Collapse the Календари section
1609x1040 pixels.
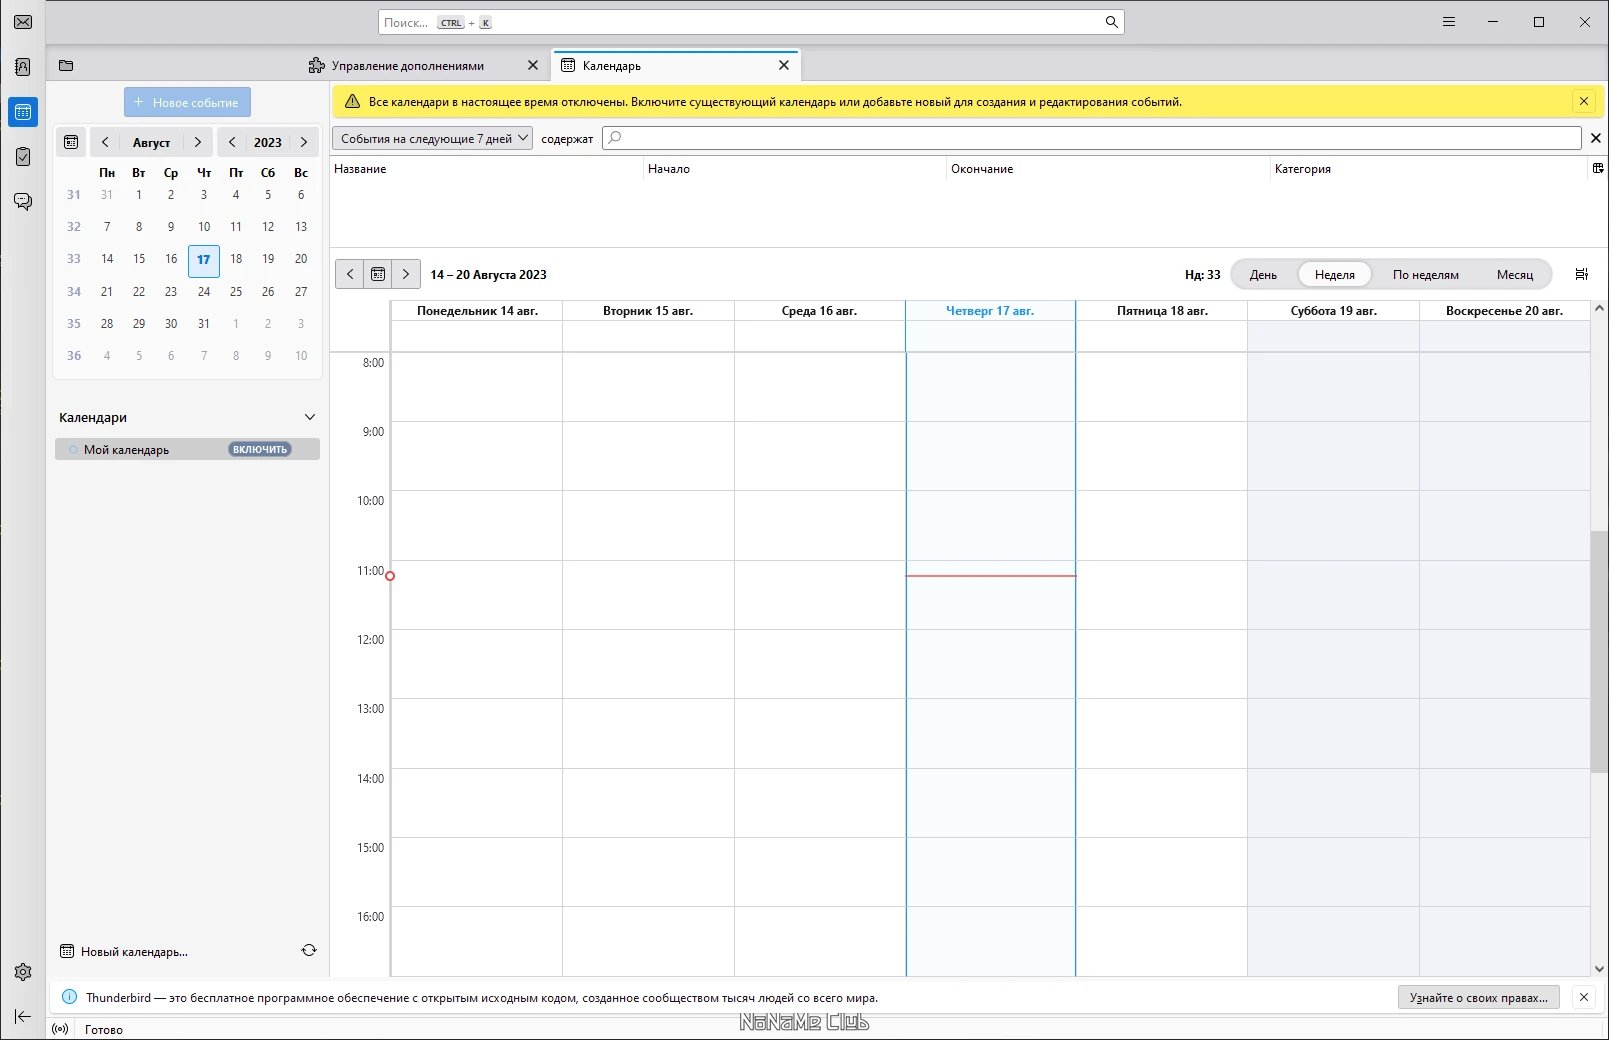click(310, 417)
